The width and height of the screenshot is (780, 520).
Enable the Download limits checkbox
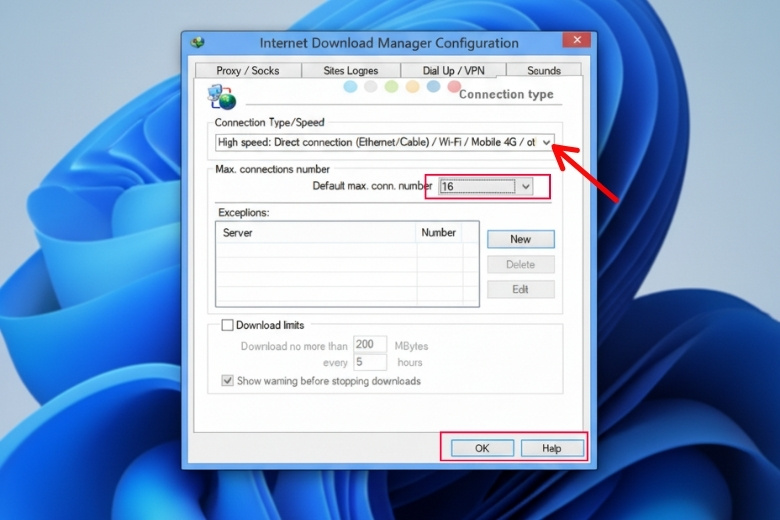[x=227, y=325]
